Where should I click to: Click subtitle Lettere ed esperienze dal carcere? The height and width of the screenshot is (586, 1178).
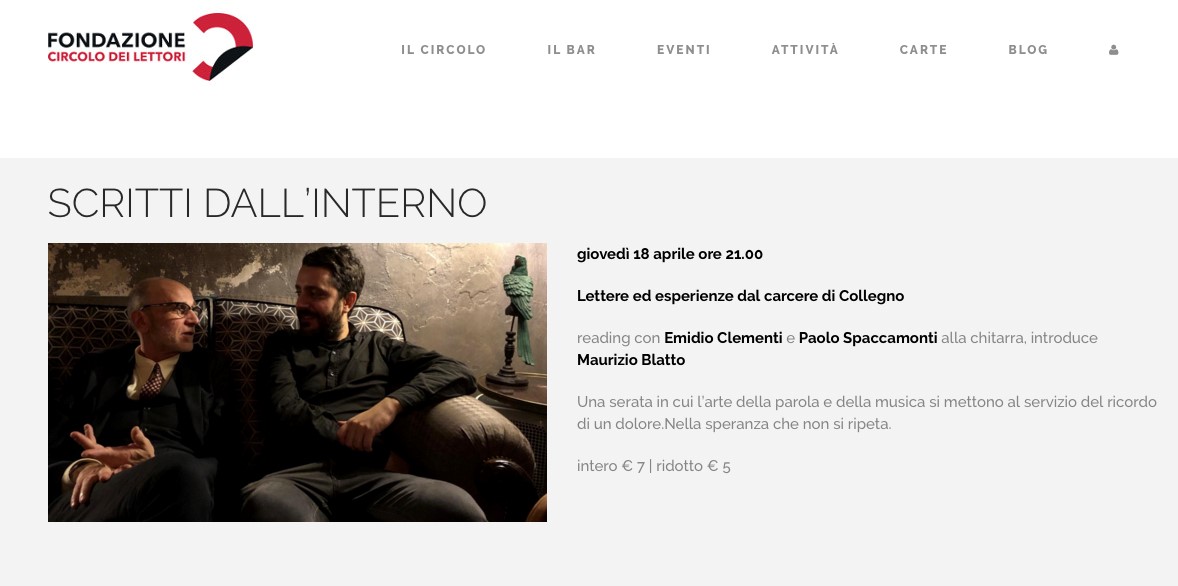point(740,296)
